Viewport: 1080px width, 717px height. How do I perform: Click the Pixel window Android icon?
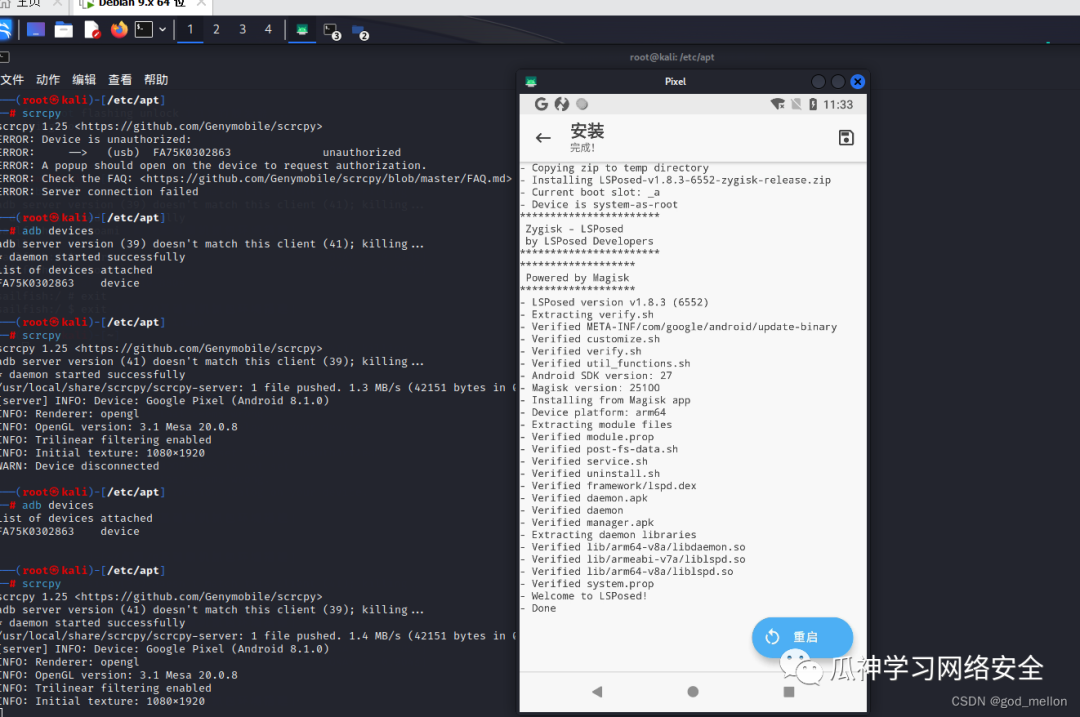[530, 81]
